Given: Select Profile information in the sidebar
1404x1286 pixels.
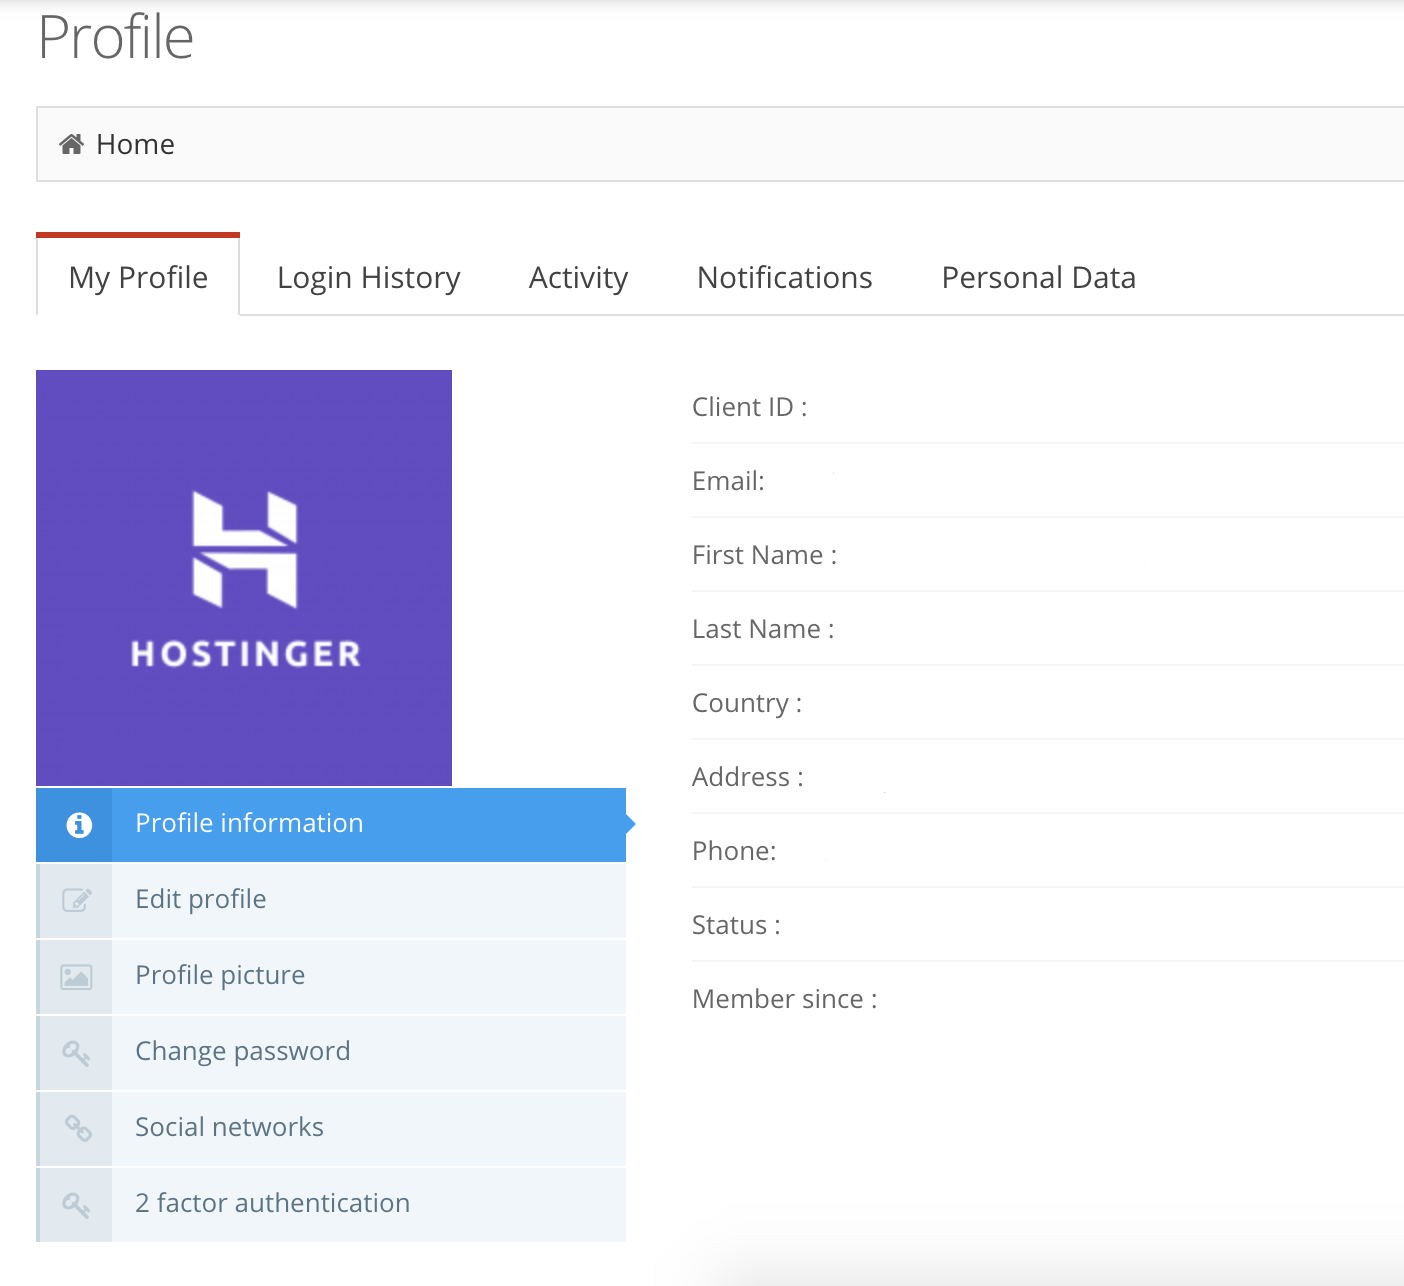Looking at the screenshot, I should [x=331, y=825].
